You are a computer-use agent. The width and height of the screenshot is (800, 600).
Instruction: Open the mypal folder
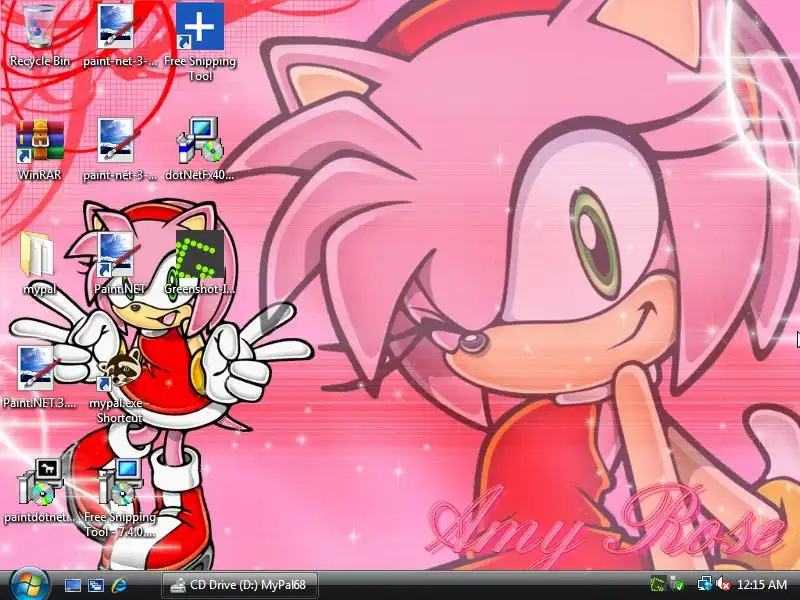39,264
